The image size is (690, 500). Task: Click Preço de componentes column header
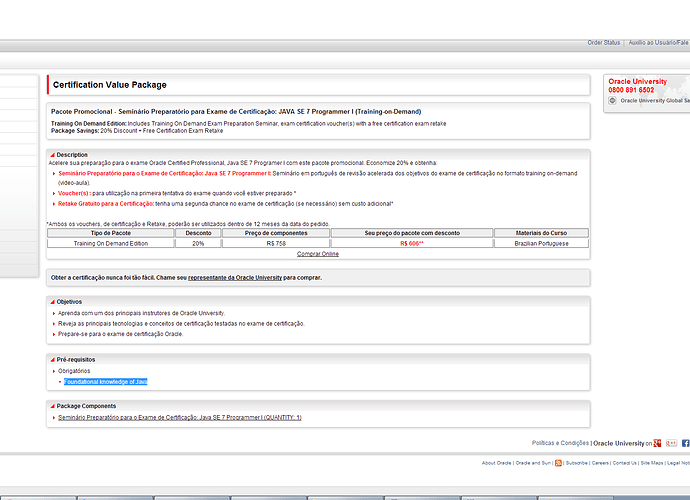[x=276, y=233]
